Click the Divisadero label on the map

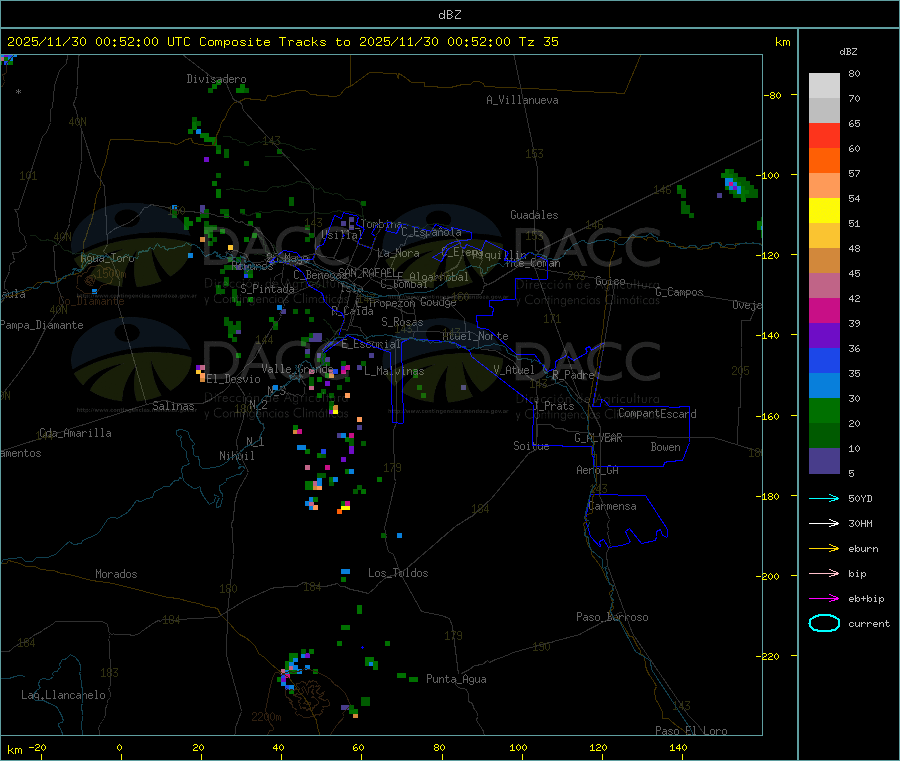216,79
